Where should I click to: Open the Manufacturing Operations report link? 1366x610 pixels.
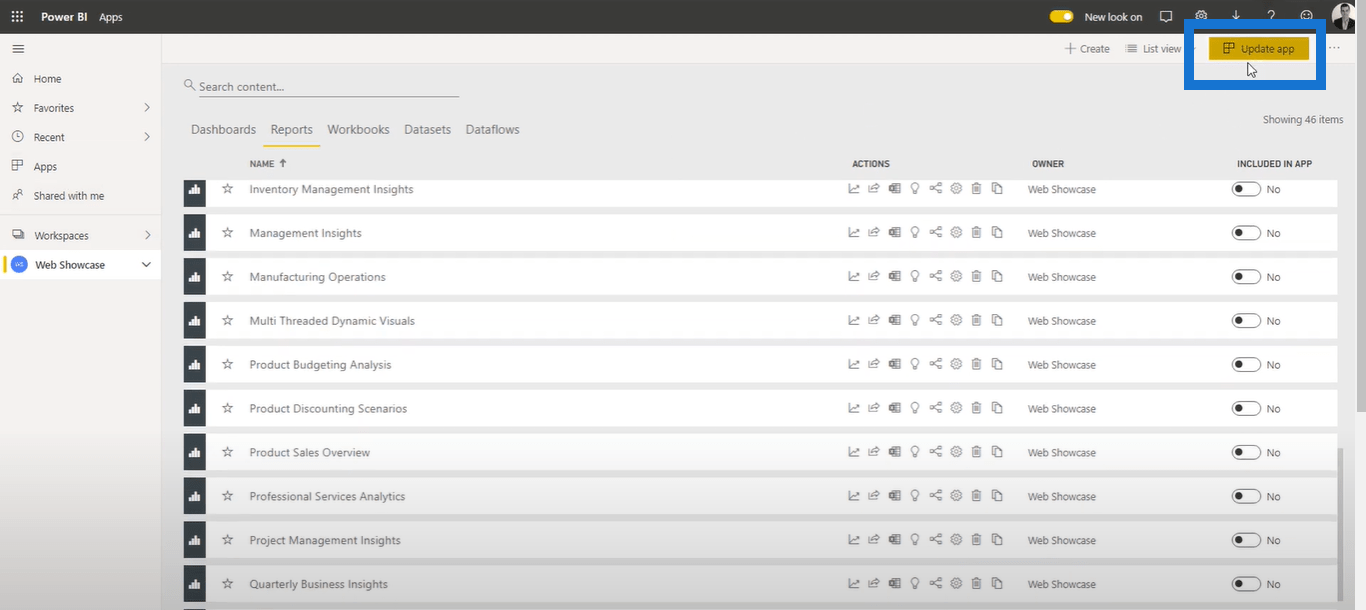[317, 277]
